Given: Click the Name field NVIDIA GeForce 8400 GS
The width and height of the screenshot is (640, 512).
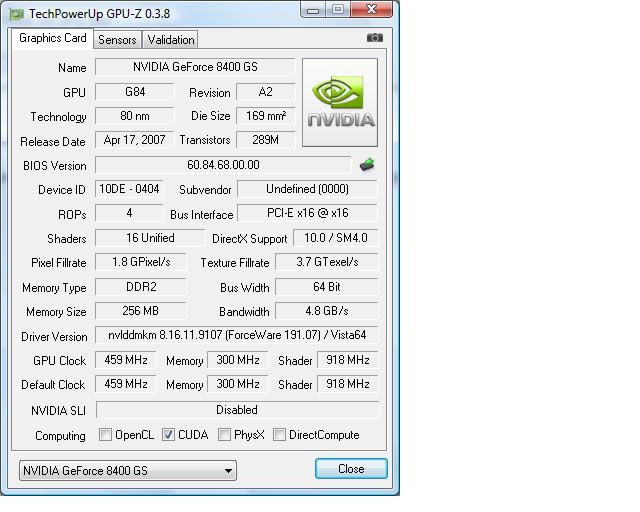Looking at the screenshot, I should click(x=195, y=67).
